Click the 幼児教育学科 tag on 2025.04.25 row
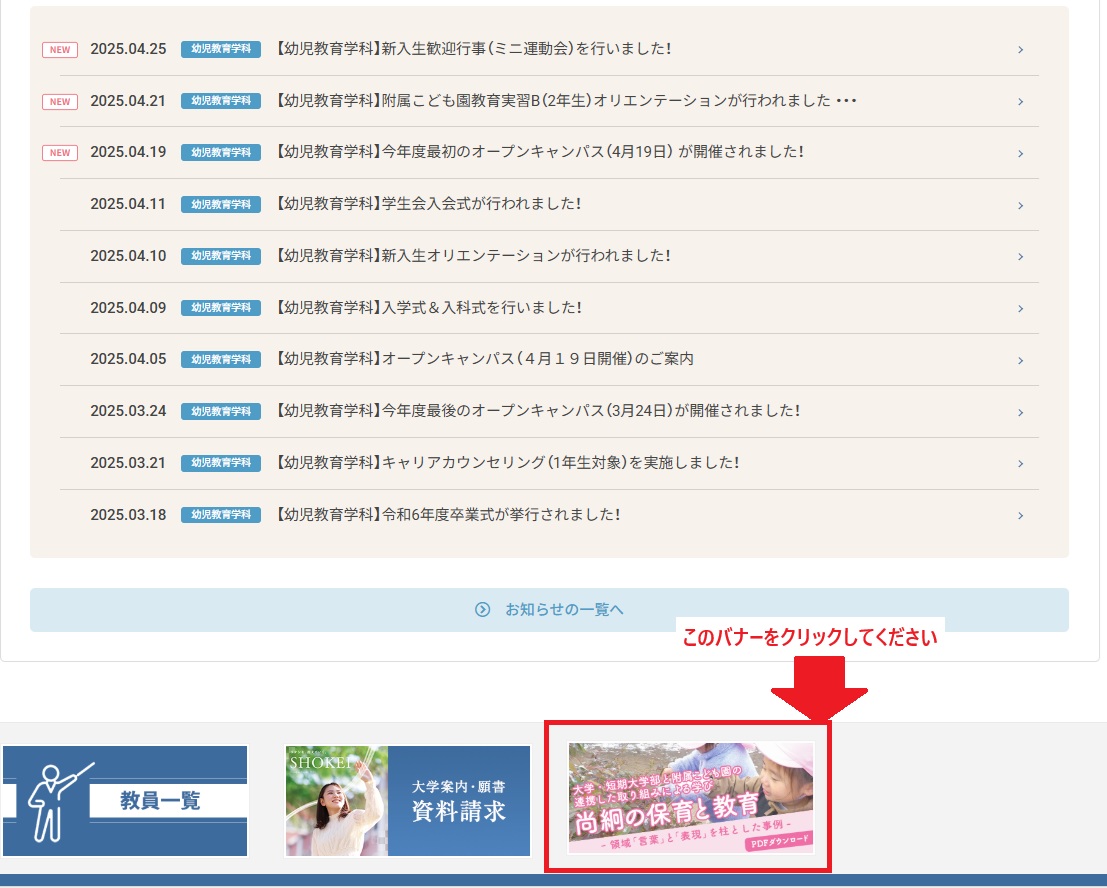The image size is (1107, 888). click(x=221, y=49)
